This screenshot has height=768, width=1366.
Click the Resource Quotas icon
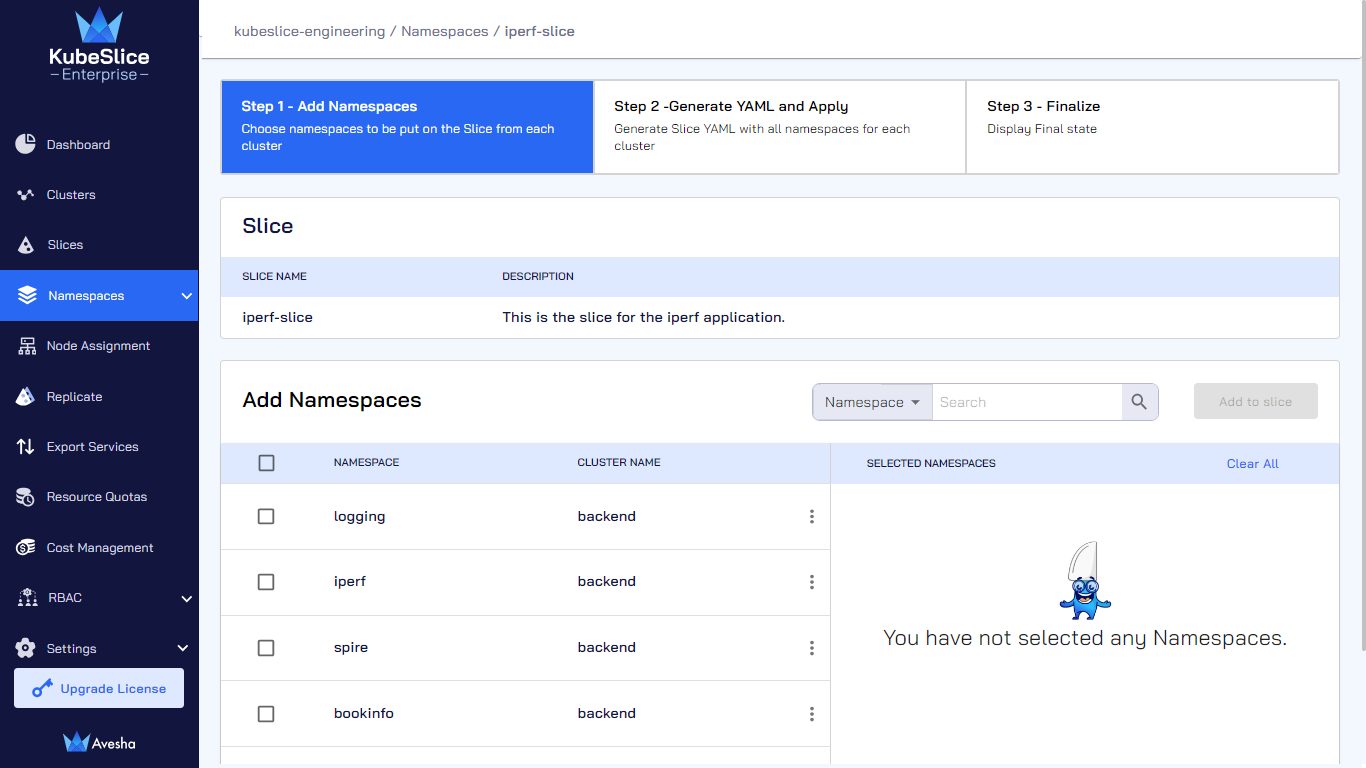26,497
